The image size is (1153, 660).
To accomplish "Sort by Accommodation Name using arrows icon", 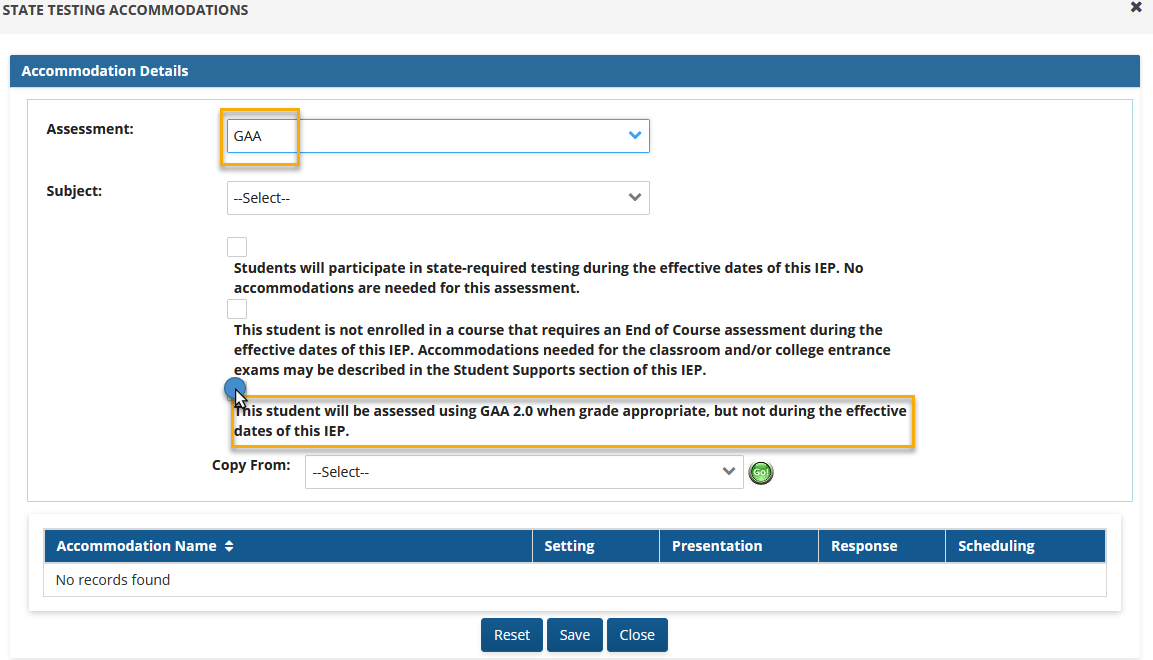I will (229, 546).
